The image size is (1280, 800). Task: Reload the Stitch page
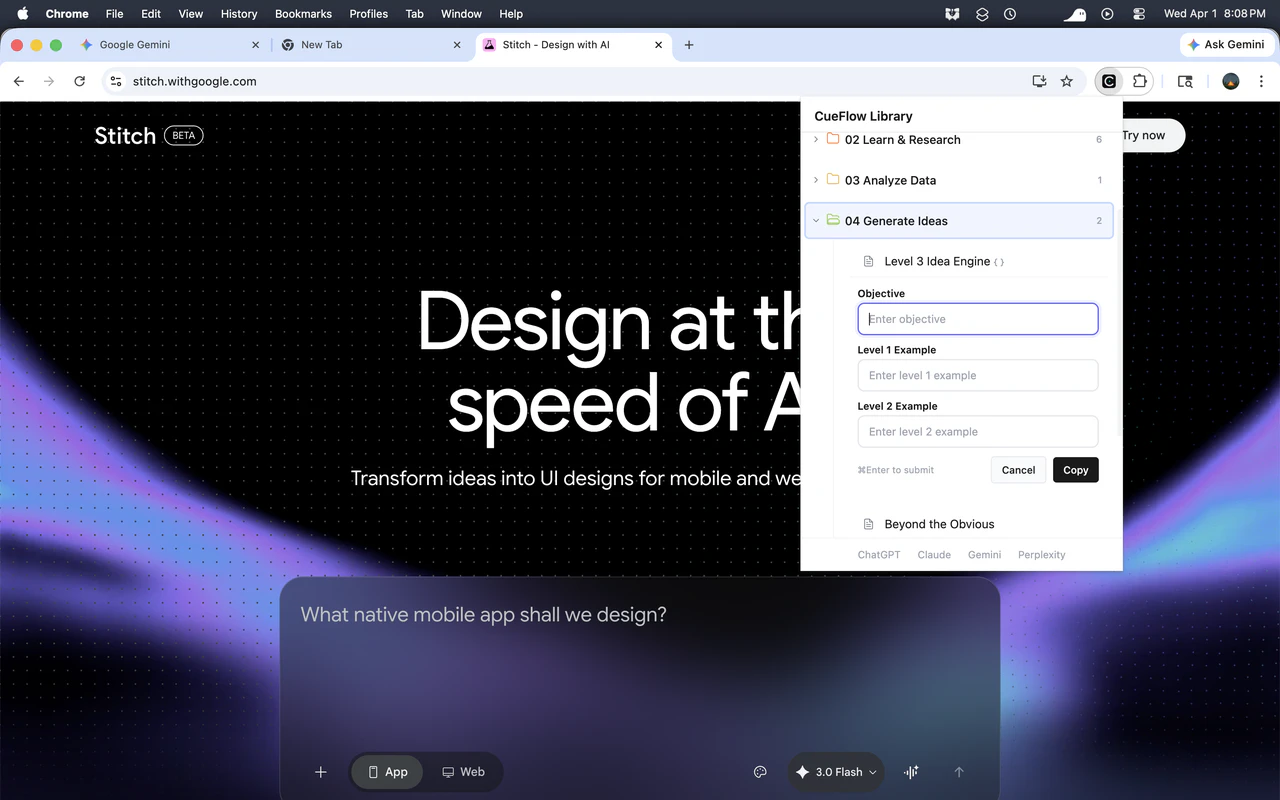pos(80,81)
